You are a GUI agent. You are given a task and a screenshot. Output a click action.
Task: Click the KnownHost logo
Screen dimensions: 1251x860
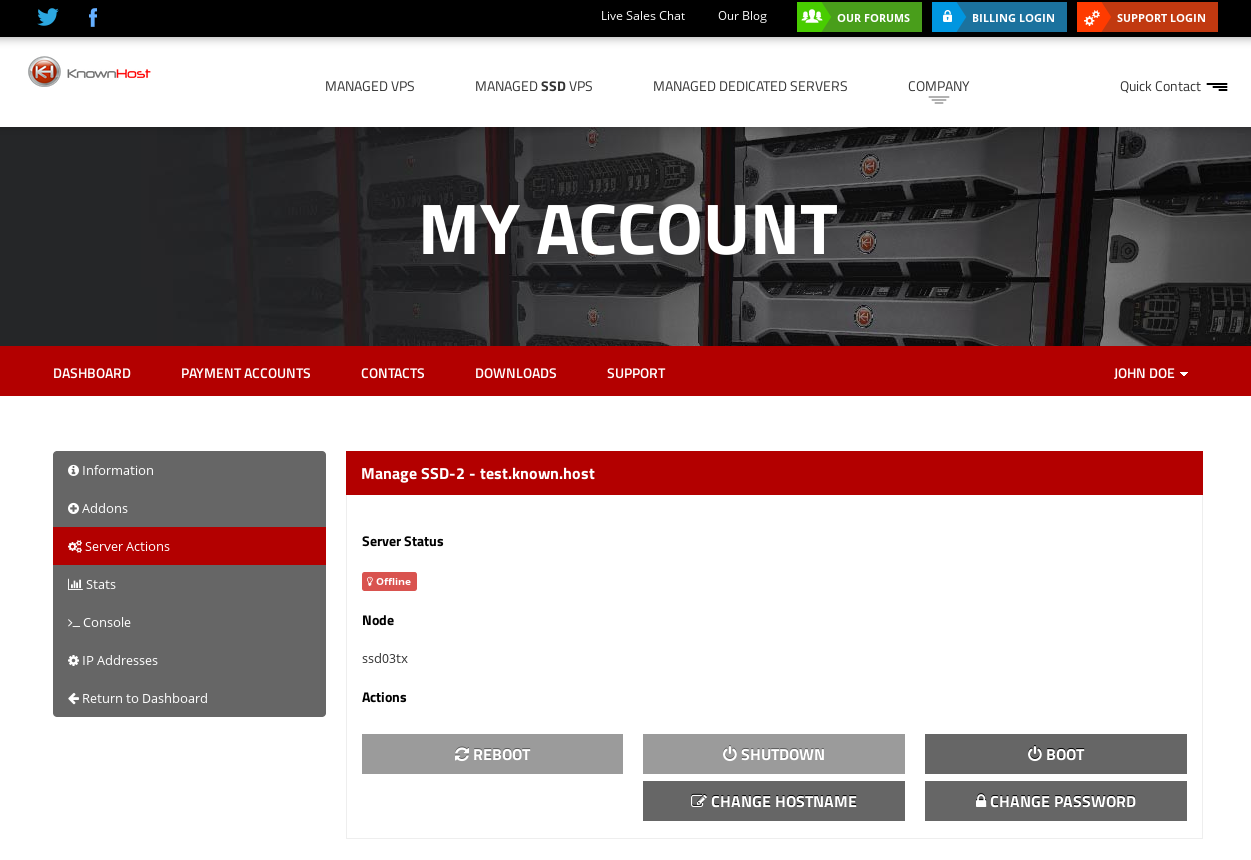(x=89, y=72)
